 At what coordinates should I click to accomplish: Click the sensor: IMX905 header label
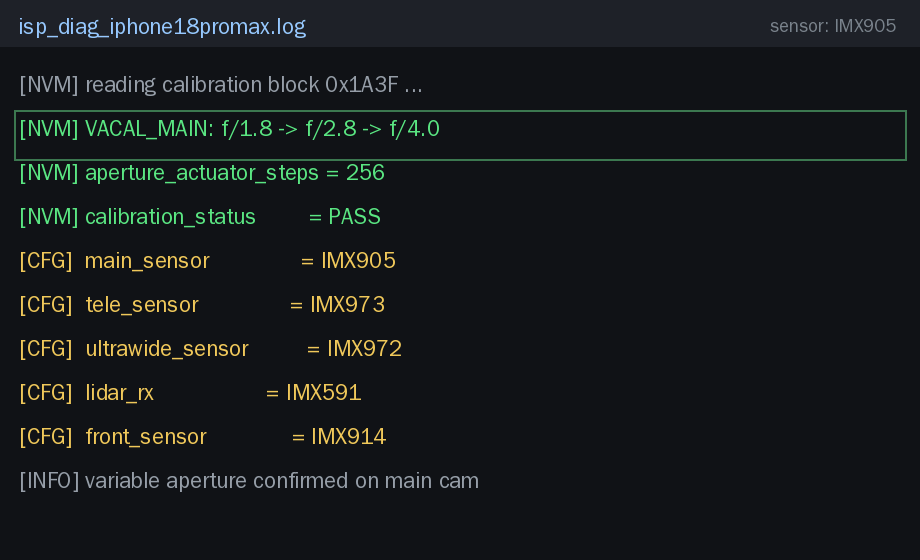(x=833, y=26)
